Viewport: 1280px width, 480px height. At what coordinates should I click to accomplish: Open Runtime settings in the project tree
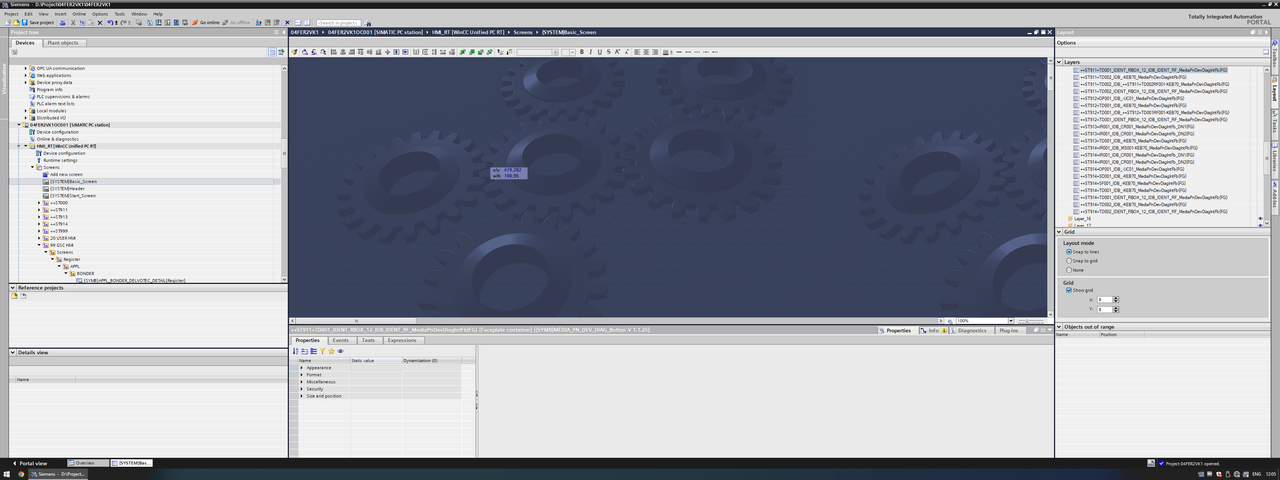60,160
